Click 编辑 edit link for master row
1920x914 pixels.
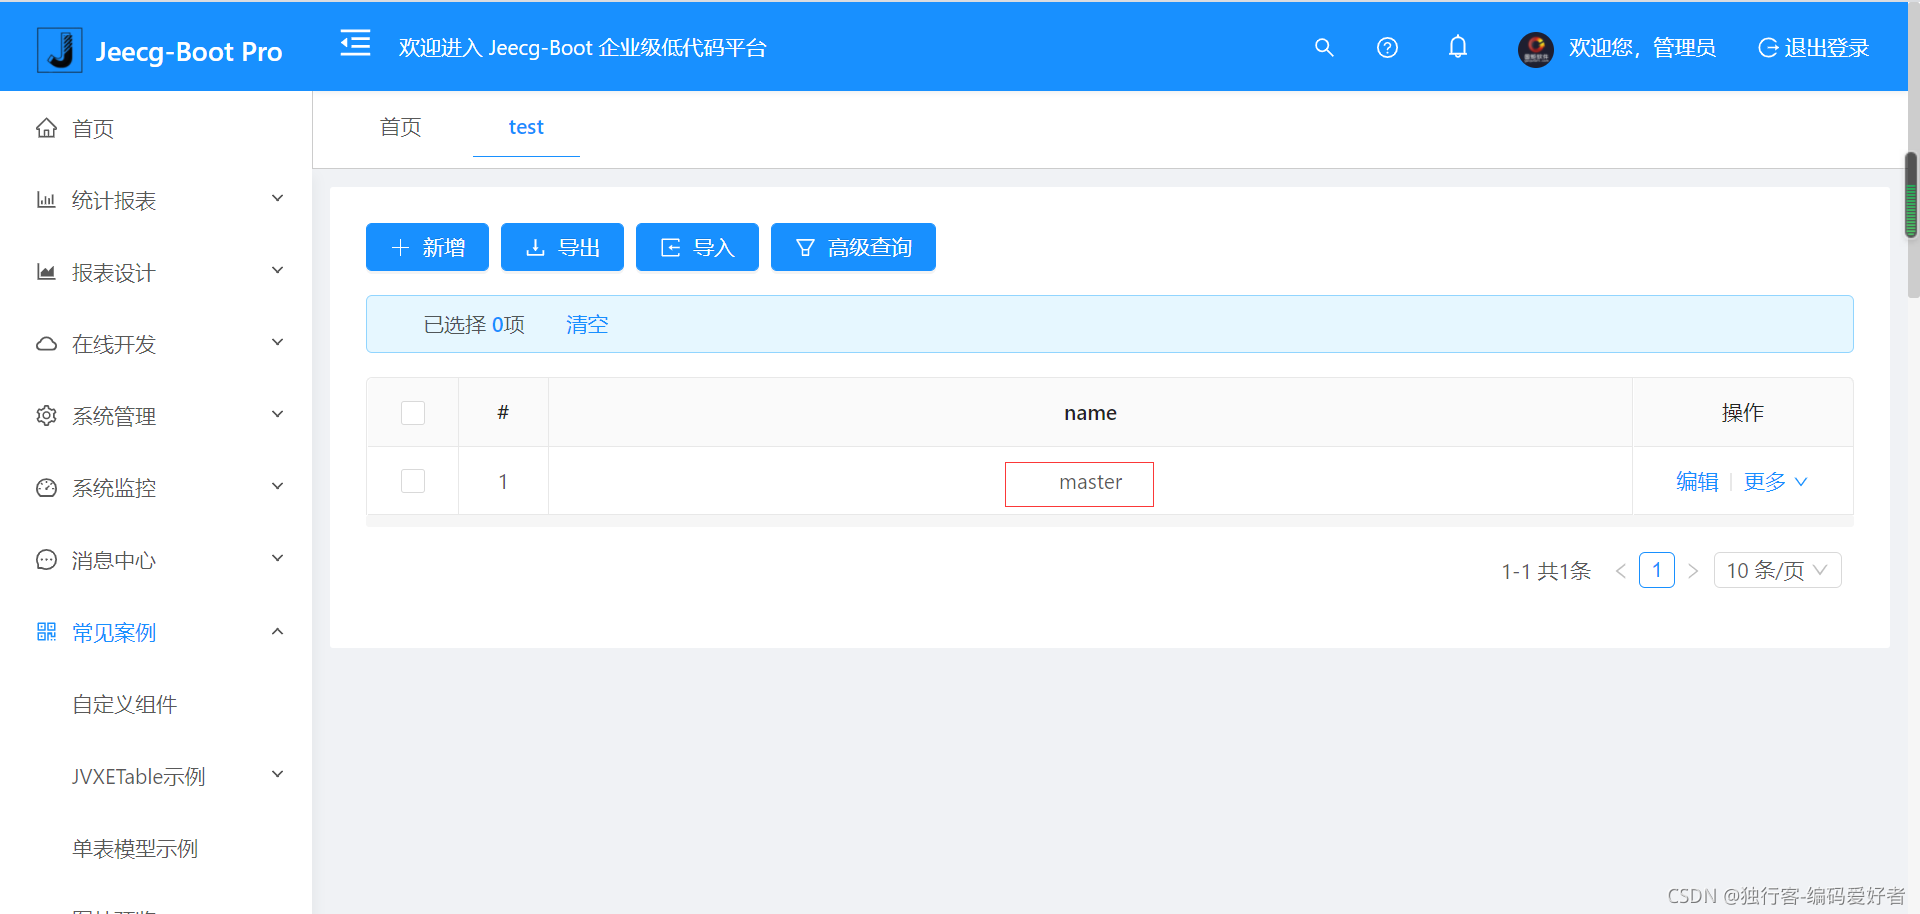pos(1697,482)
